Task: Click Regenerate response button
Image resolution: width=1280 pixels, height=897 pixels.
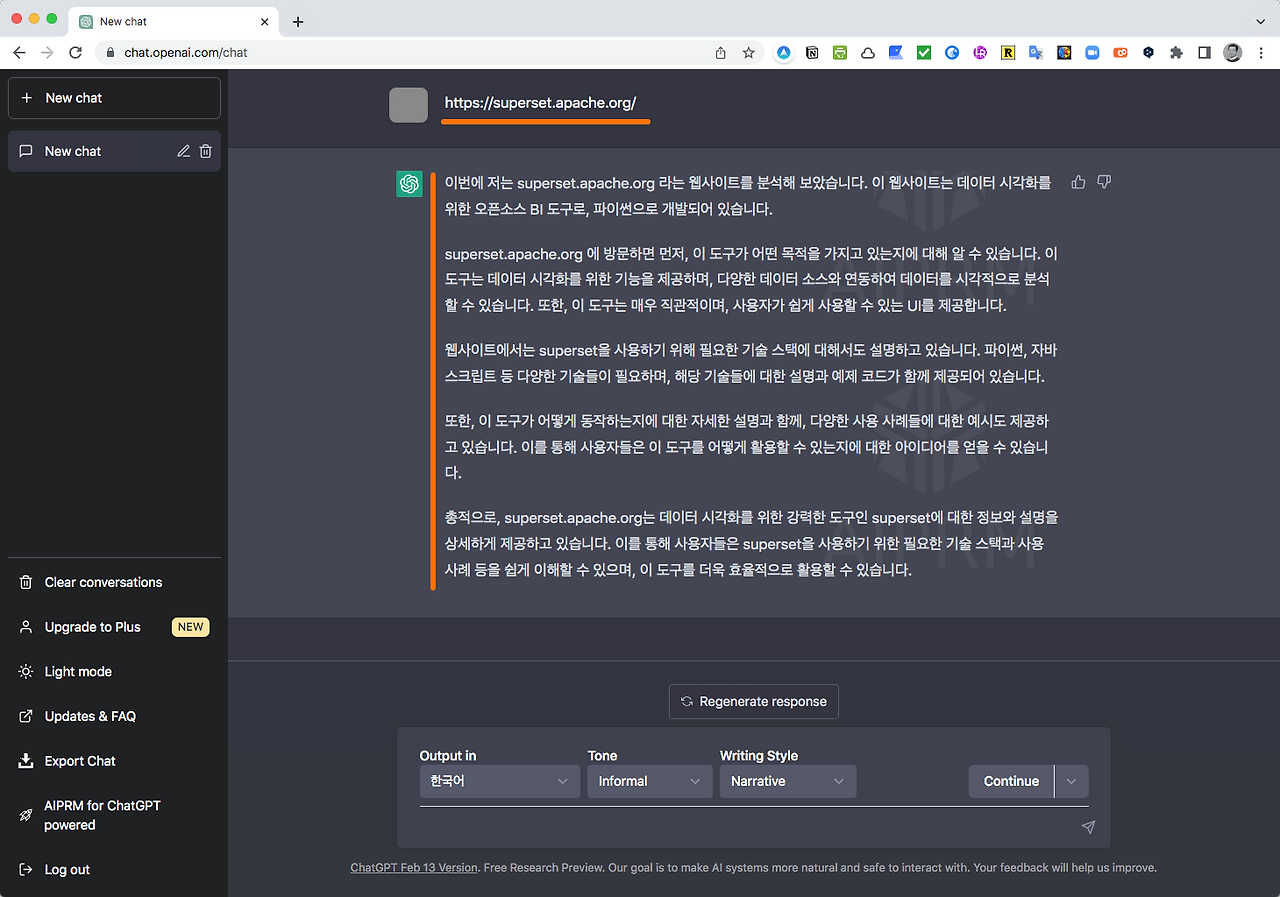Action: click(x=754, y=701)
